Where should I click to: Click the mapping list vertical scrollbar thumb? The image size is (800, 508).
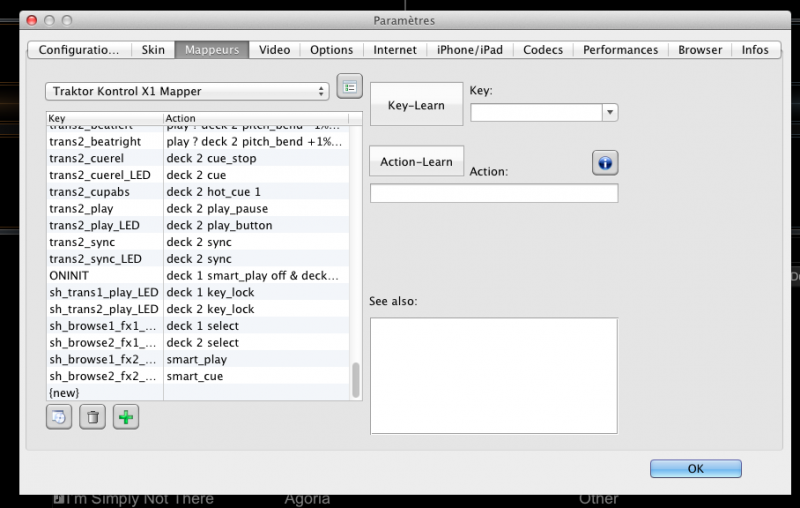[x=356, y=380]
